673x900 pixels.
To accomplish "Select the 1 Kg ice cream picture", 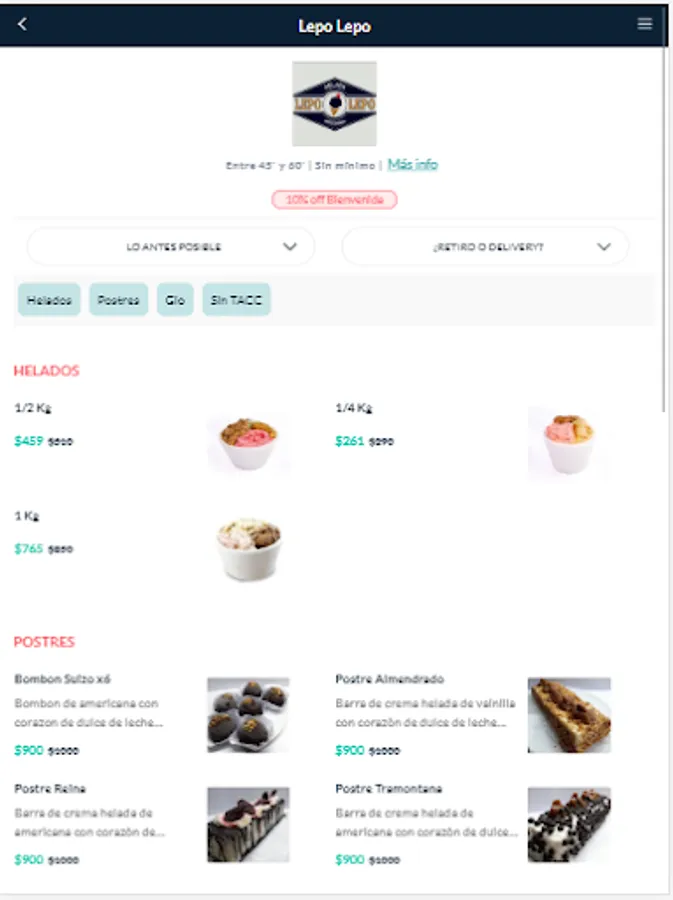I will (x=248, y=549).
